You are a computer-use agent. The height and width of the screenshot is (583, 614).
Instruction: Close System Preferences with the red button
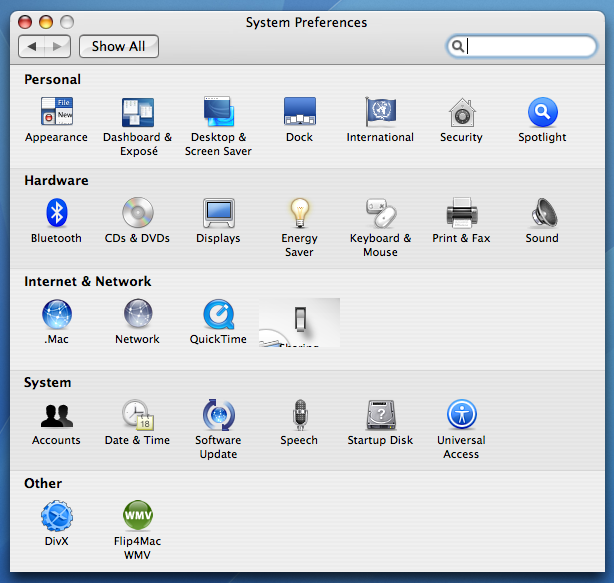[x=25, y=22]
